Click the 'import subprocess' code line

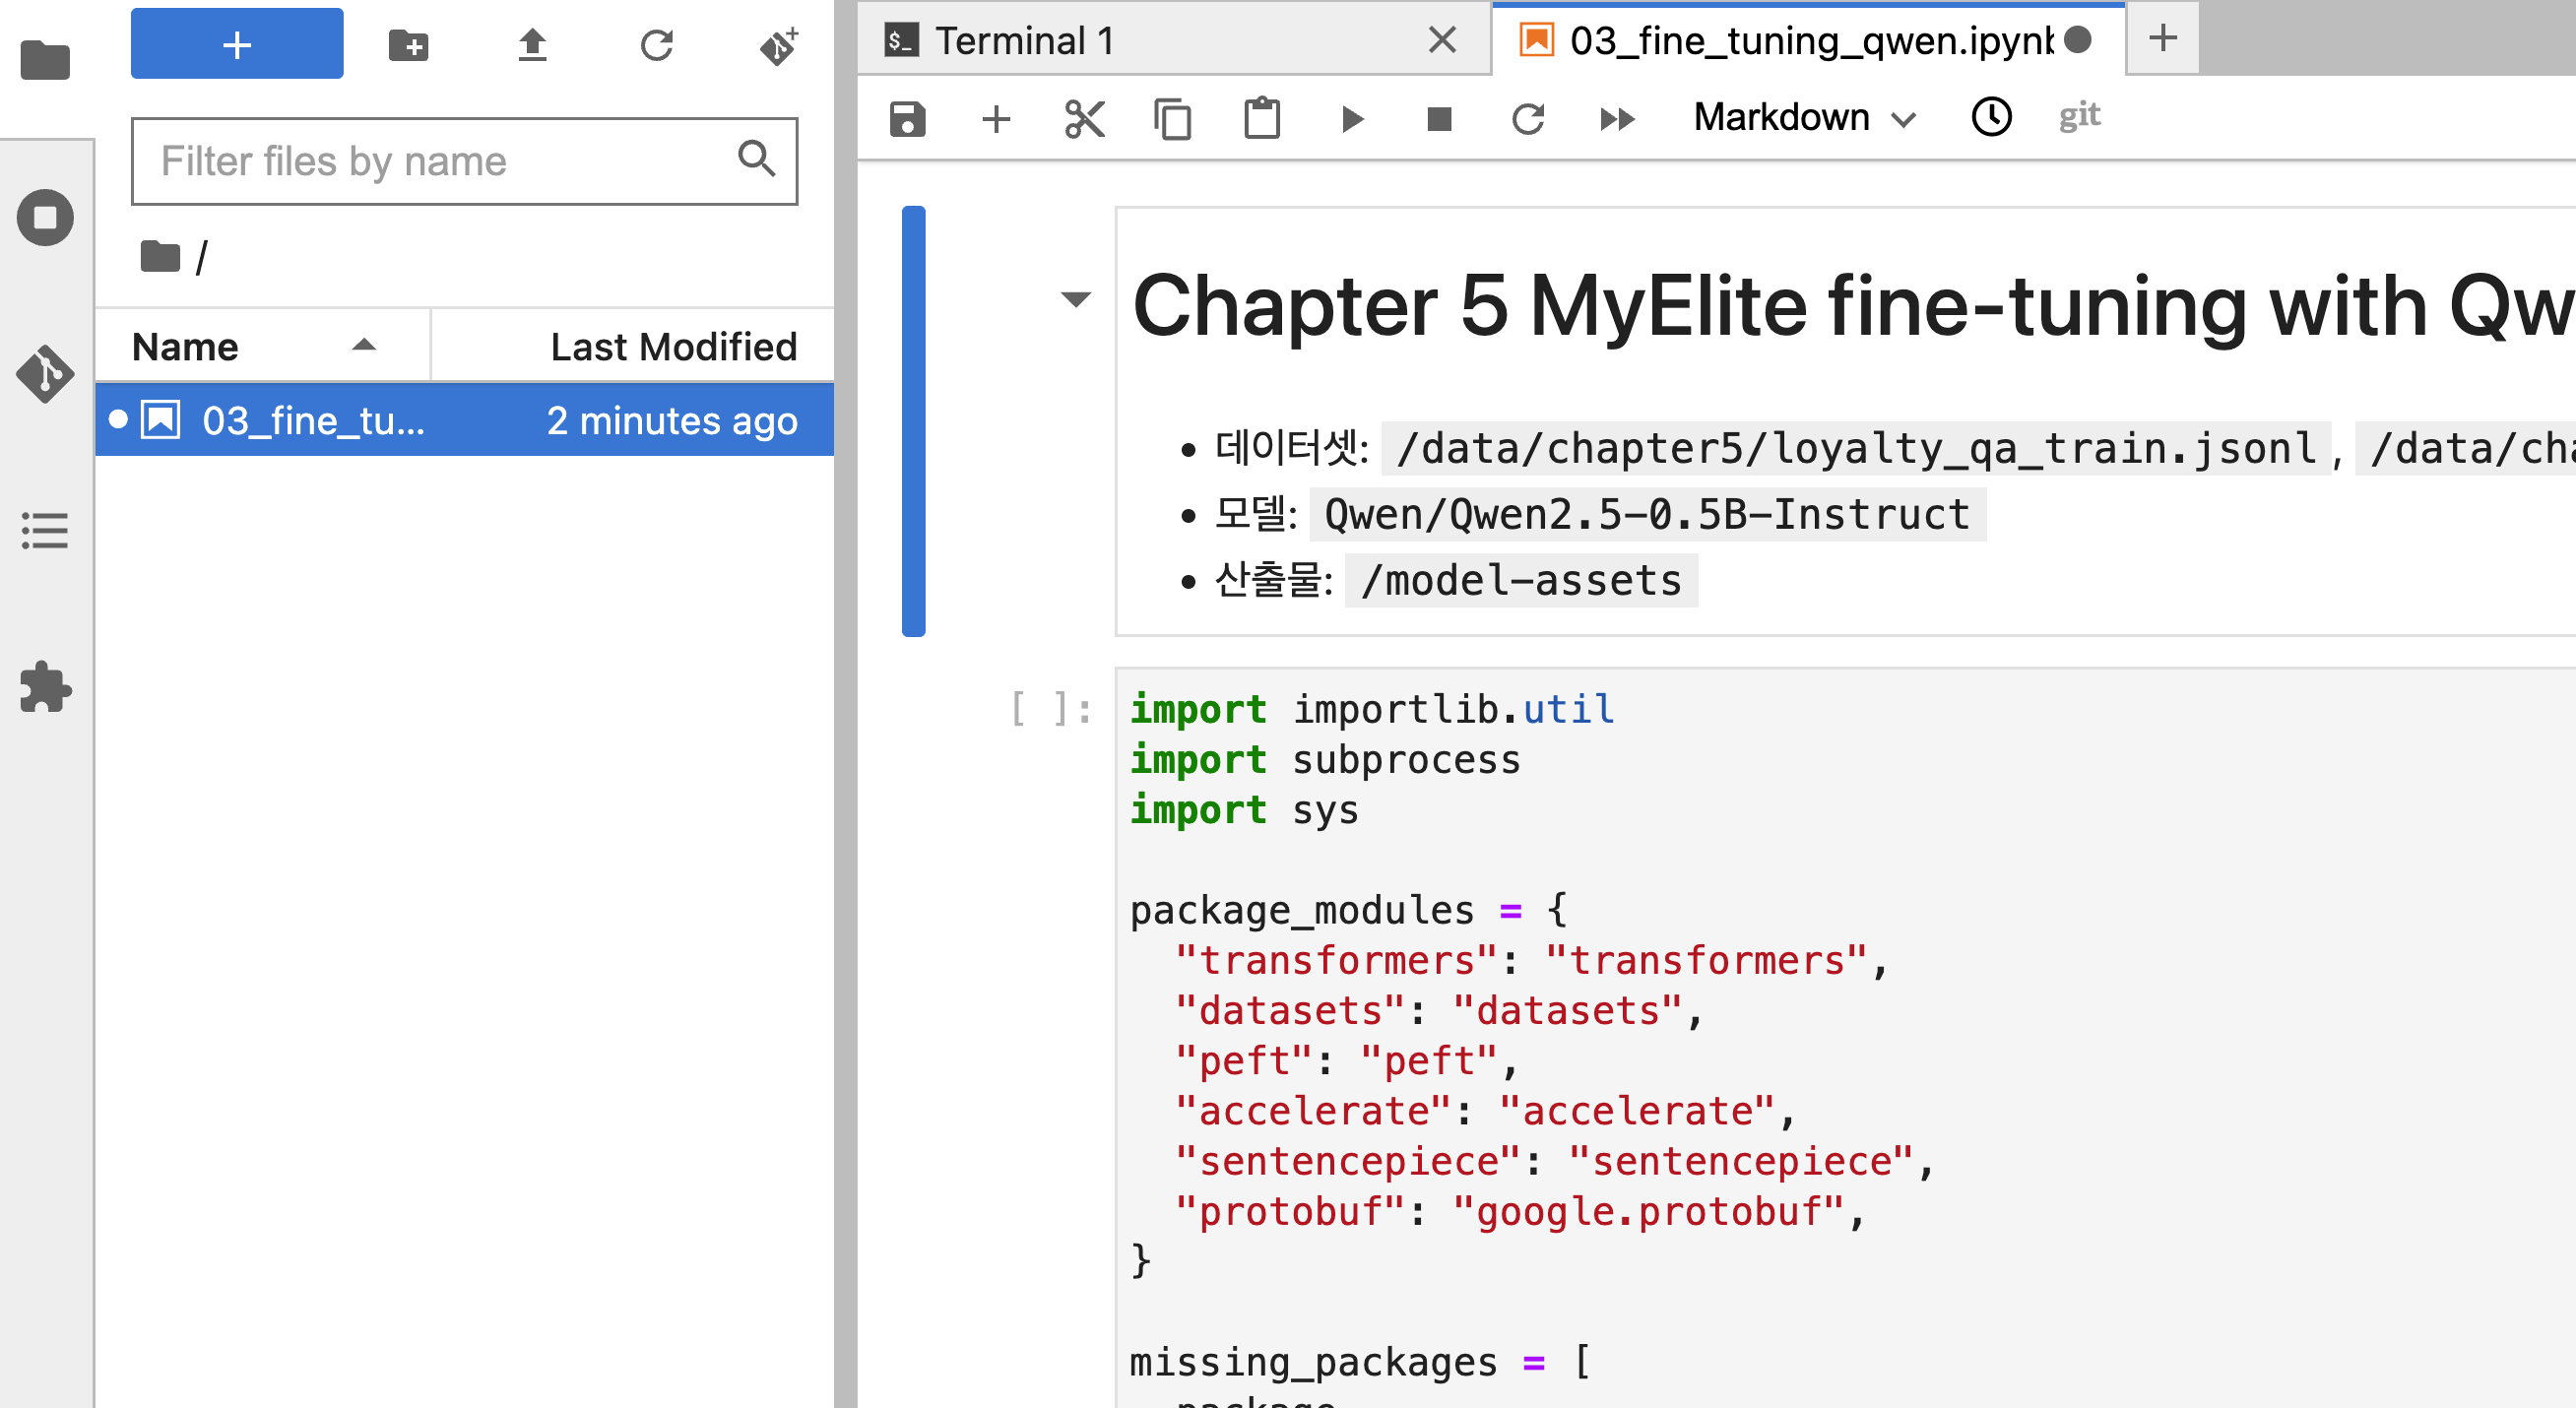tap(1325, 759)
